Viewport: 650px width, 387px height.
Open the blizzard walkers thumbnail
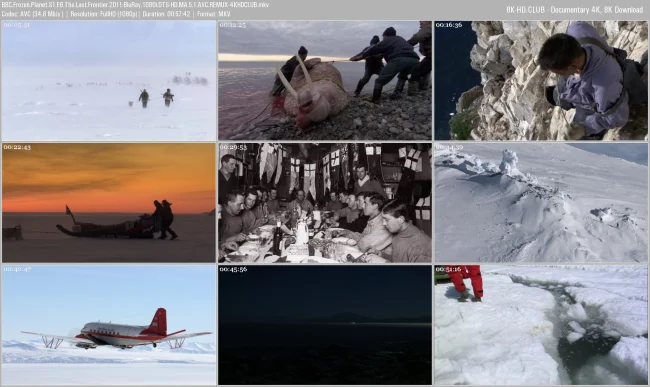[109, 81]
